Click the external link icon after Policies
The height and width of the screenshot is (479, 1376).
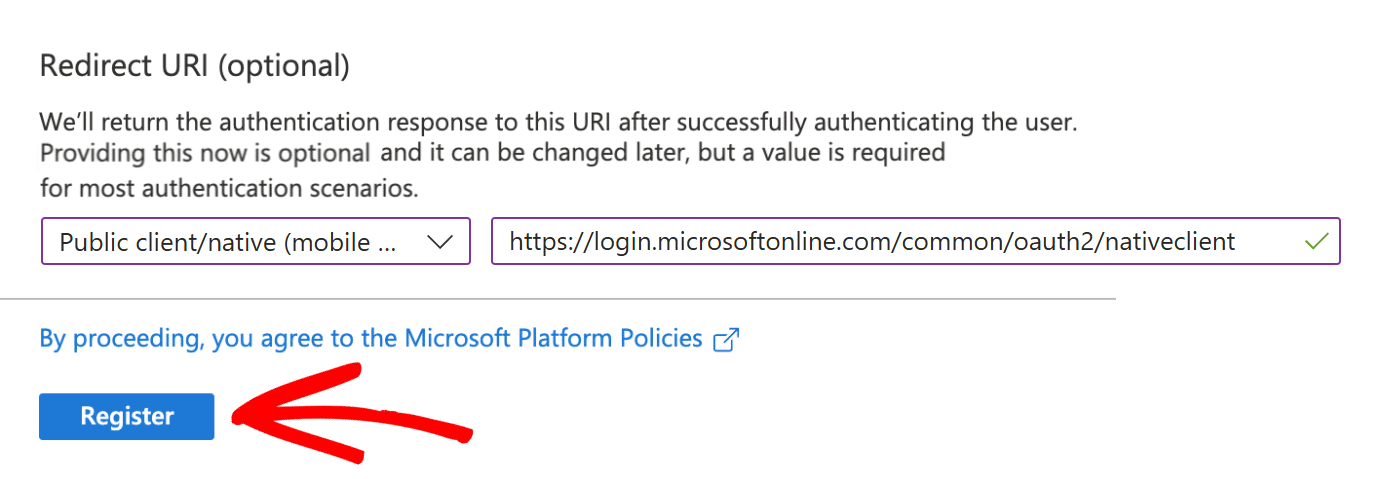point(725,340)
